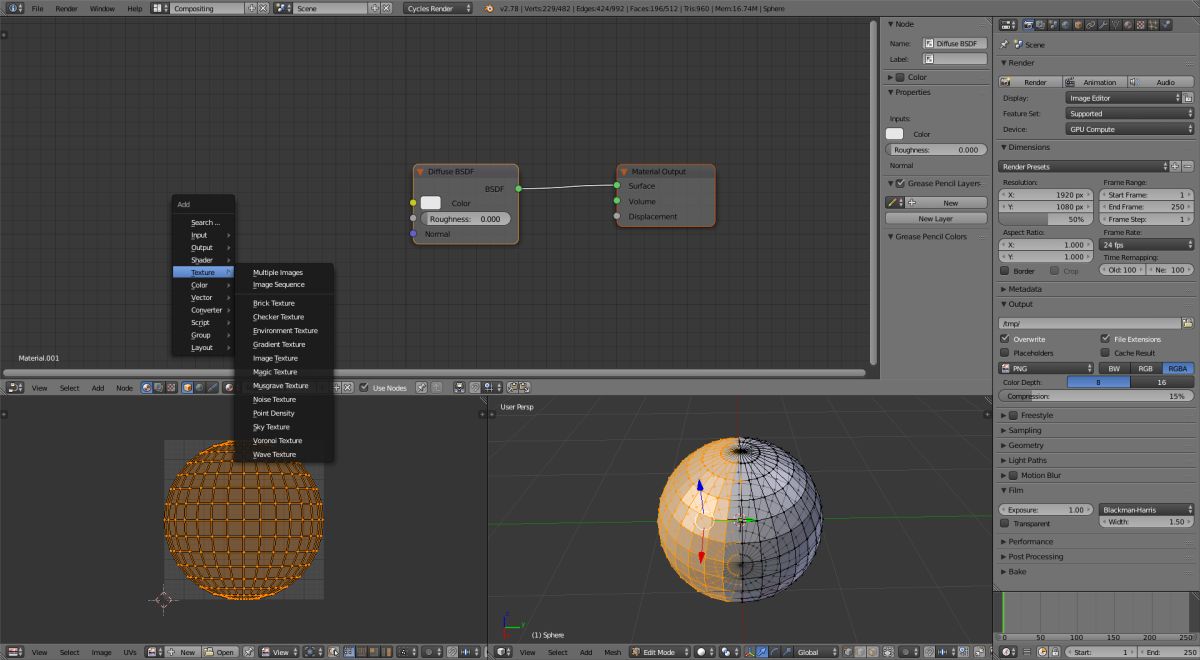Disable the Overwrite checkbox
This screenshot has height=660, width=1200.
(x=1005, y=339)
